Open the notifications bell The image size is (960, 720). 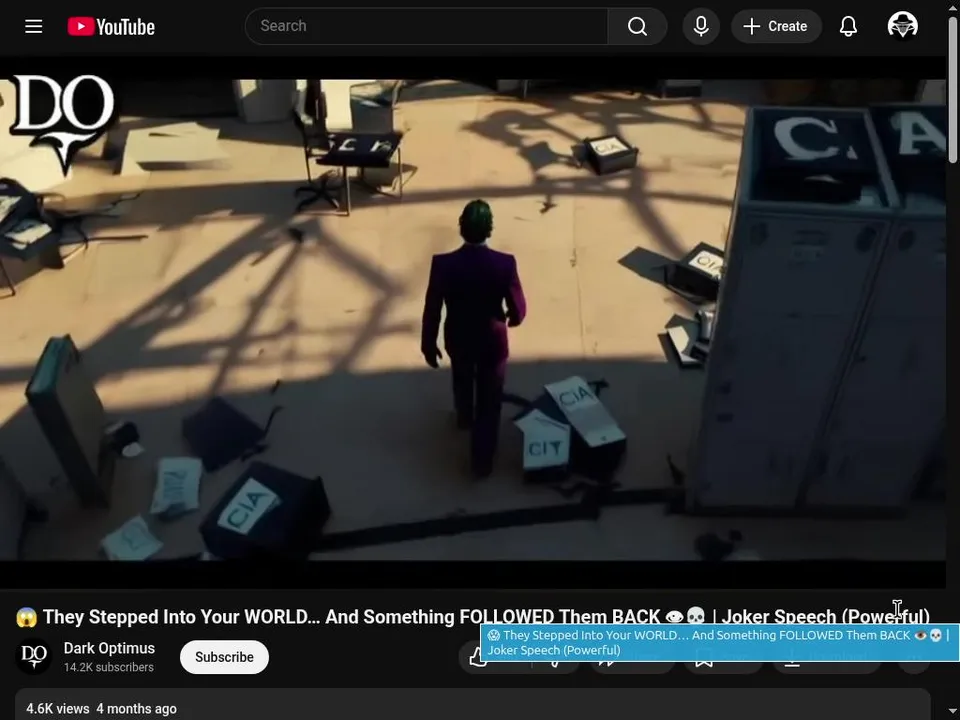tap(848, 26)
